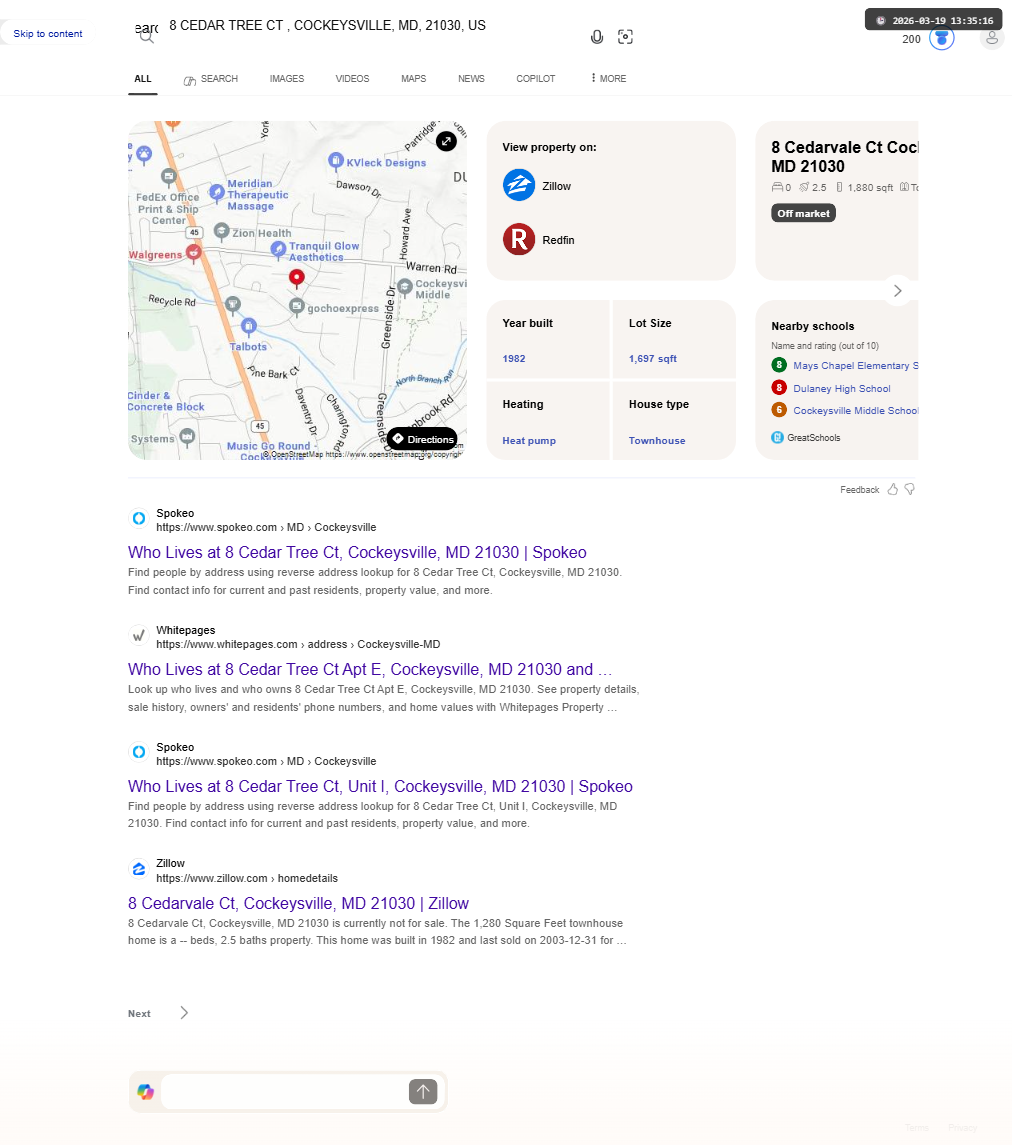This screenshot has height=1145, width=1012.
Task: Give thumbs down feedback
Action: coord(910,489)
